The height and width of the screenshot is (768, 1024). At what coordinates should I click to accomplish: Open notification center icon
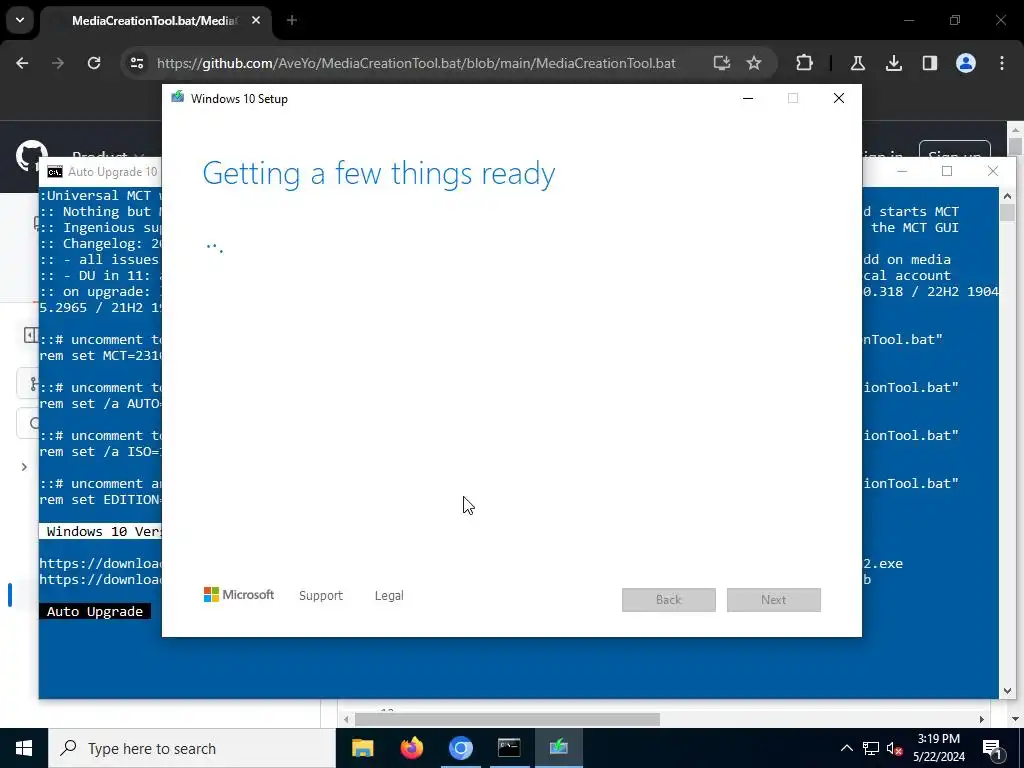click(x=992, y=748)
